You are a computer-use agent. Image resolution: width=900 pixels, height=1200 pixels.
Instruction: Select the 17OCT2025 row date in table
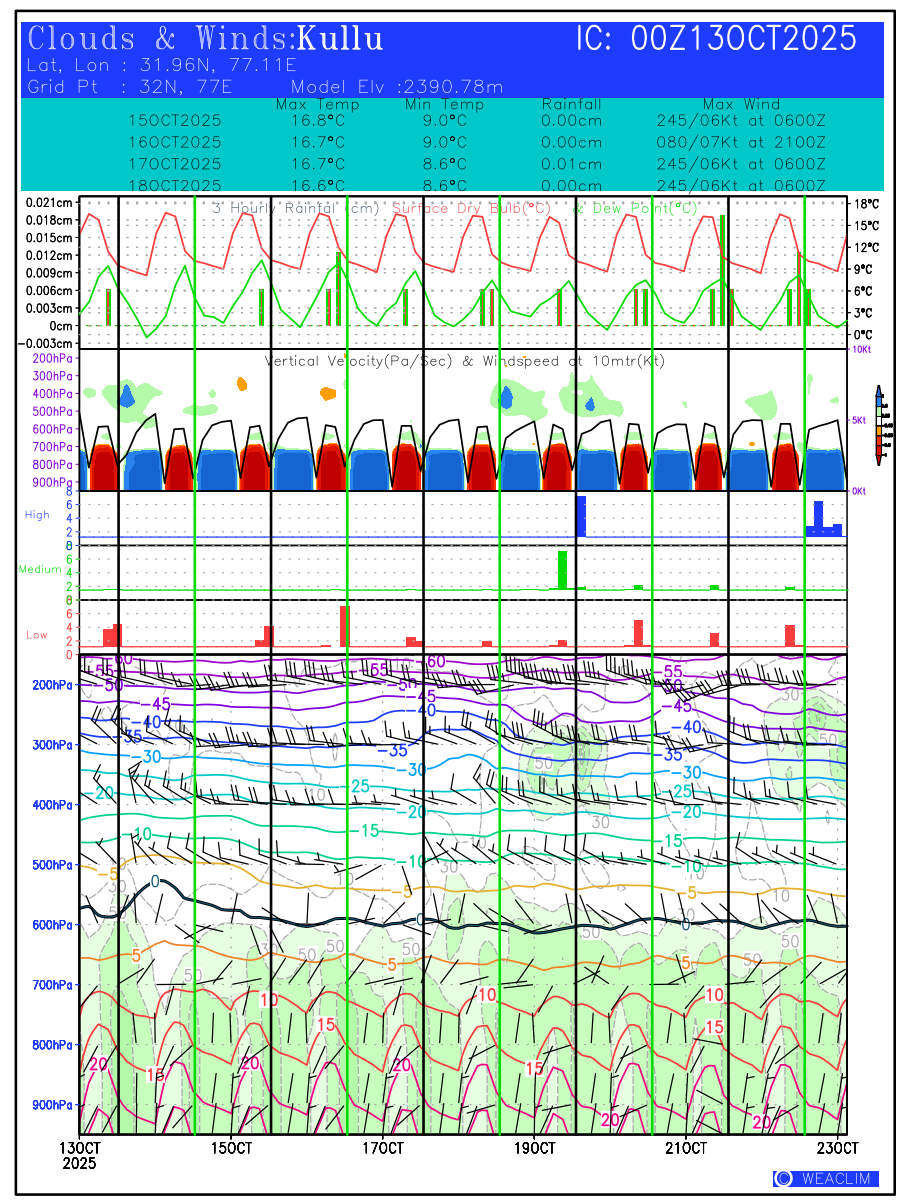coord(175,164)
